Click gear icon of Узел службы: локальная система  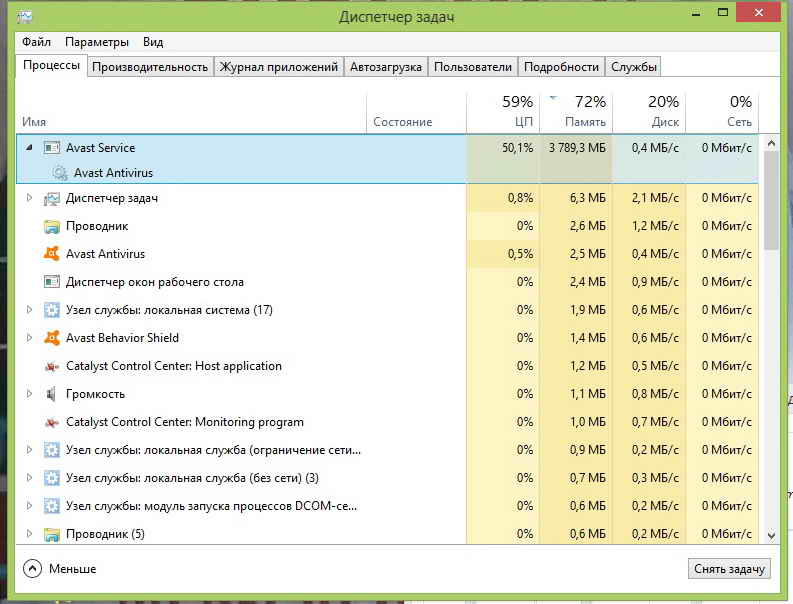(x=52, y=310)
